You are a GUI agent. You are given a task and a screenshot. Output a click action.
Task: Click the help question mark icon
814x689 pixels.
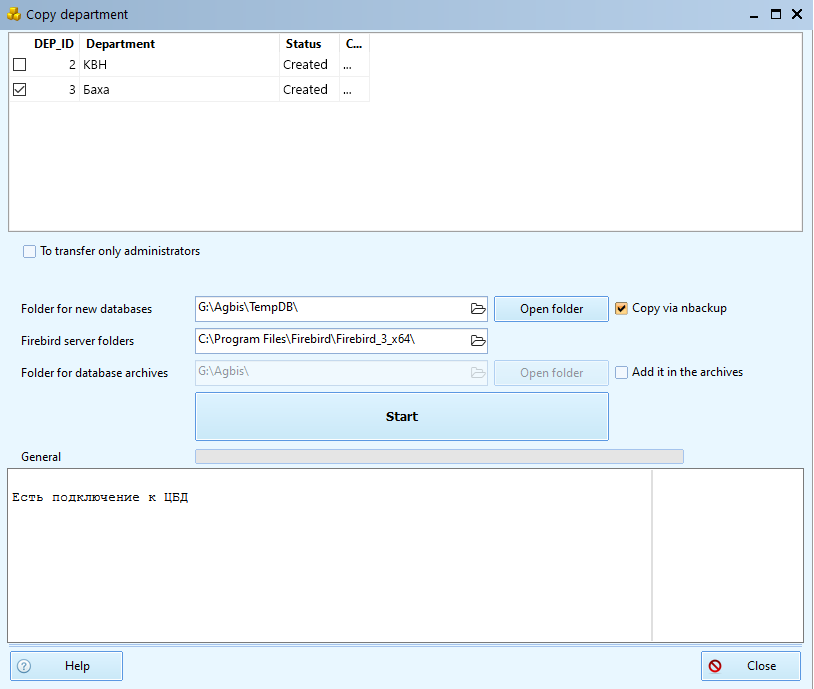[24, 666]
